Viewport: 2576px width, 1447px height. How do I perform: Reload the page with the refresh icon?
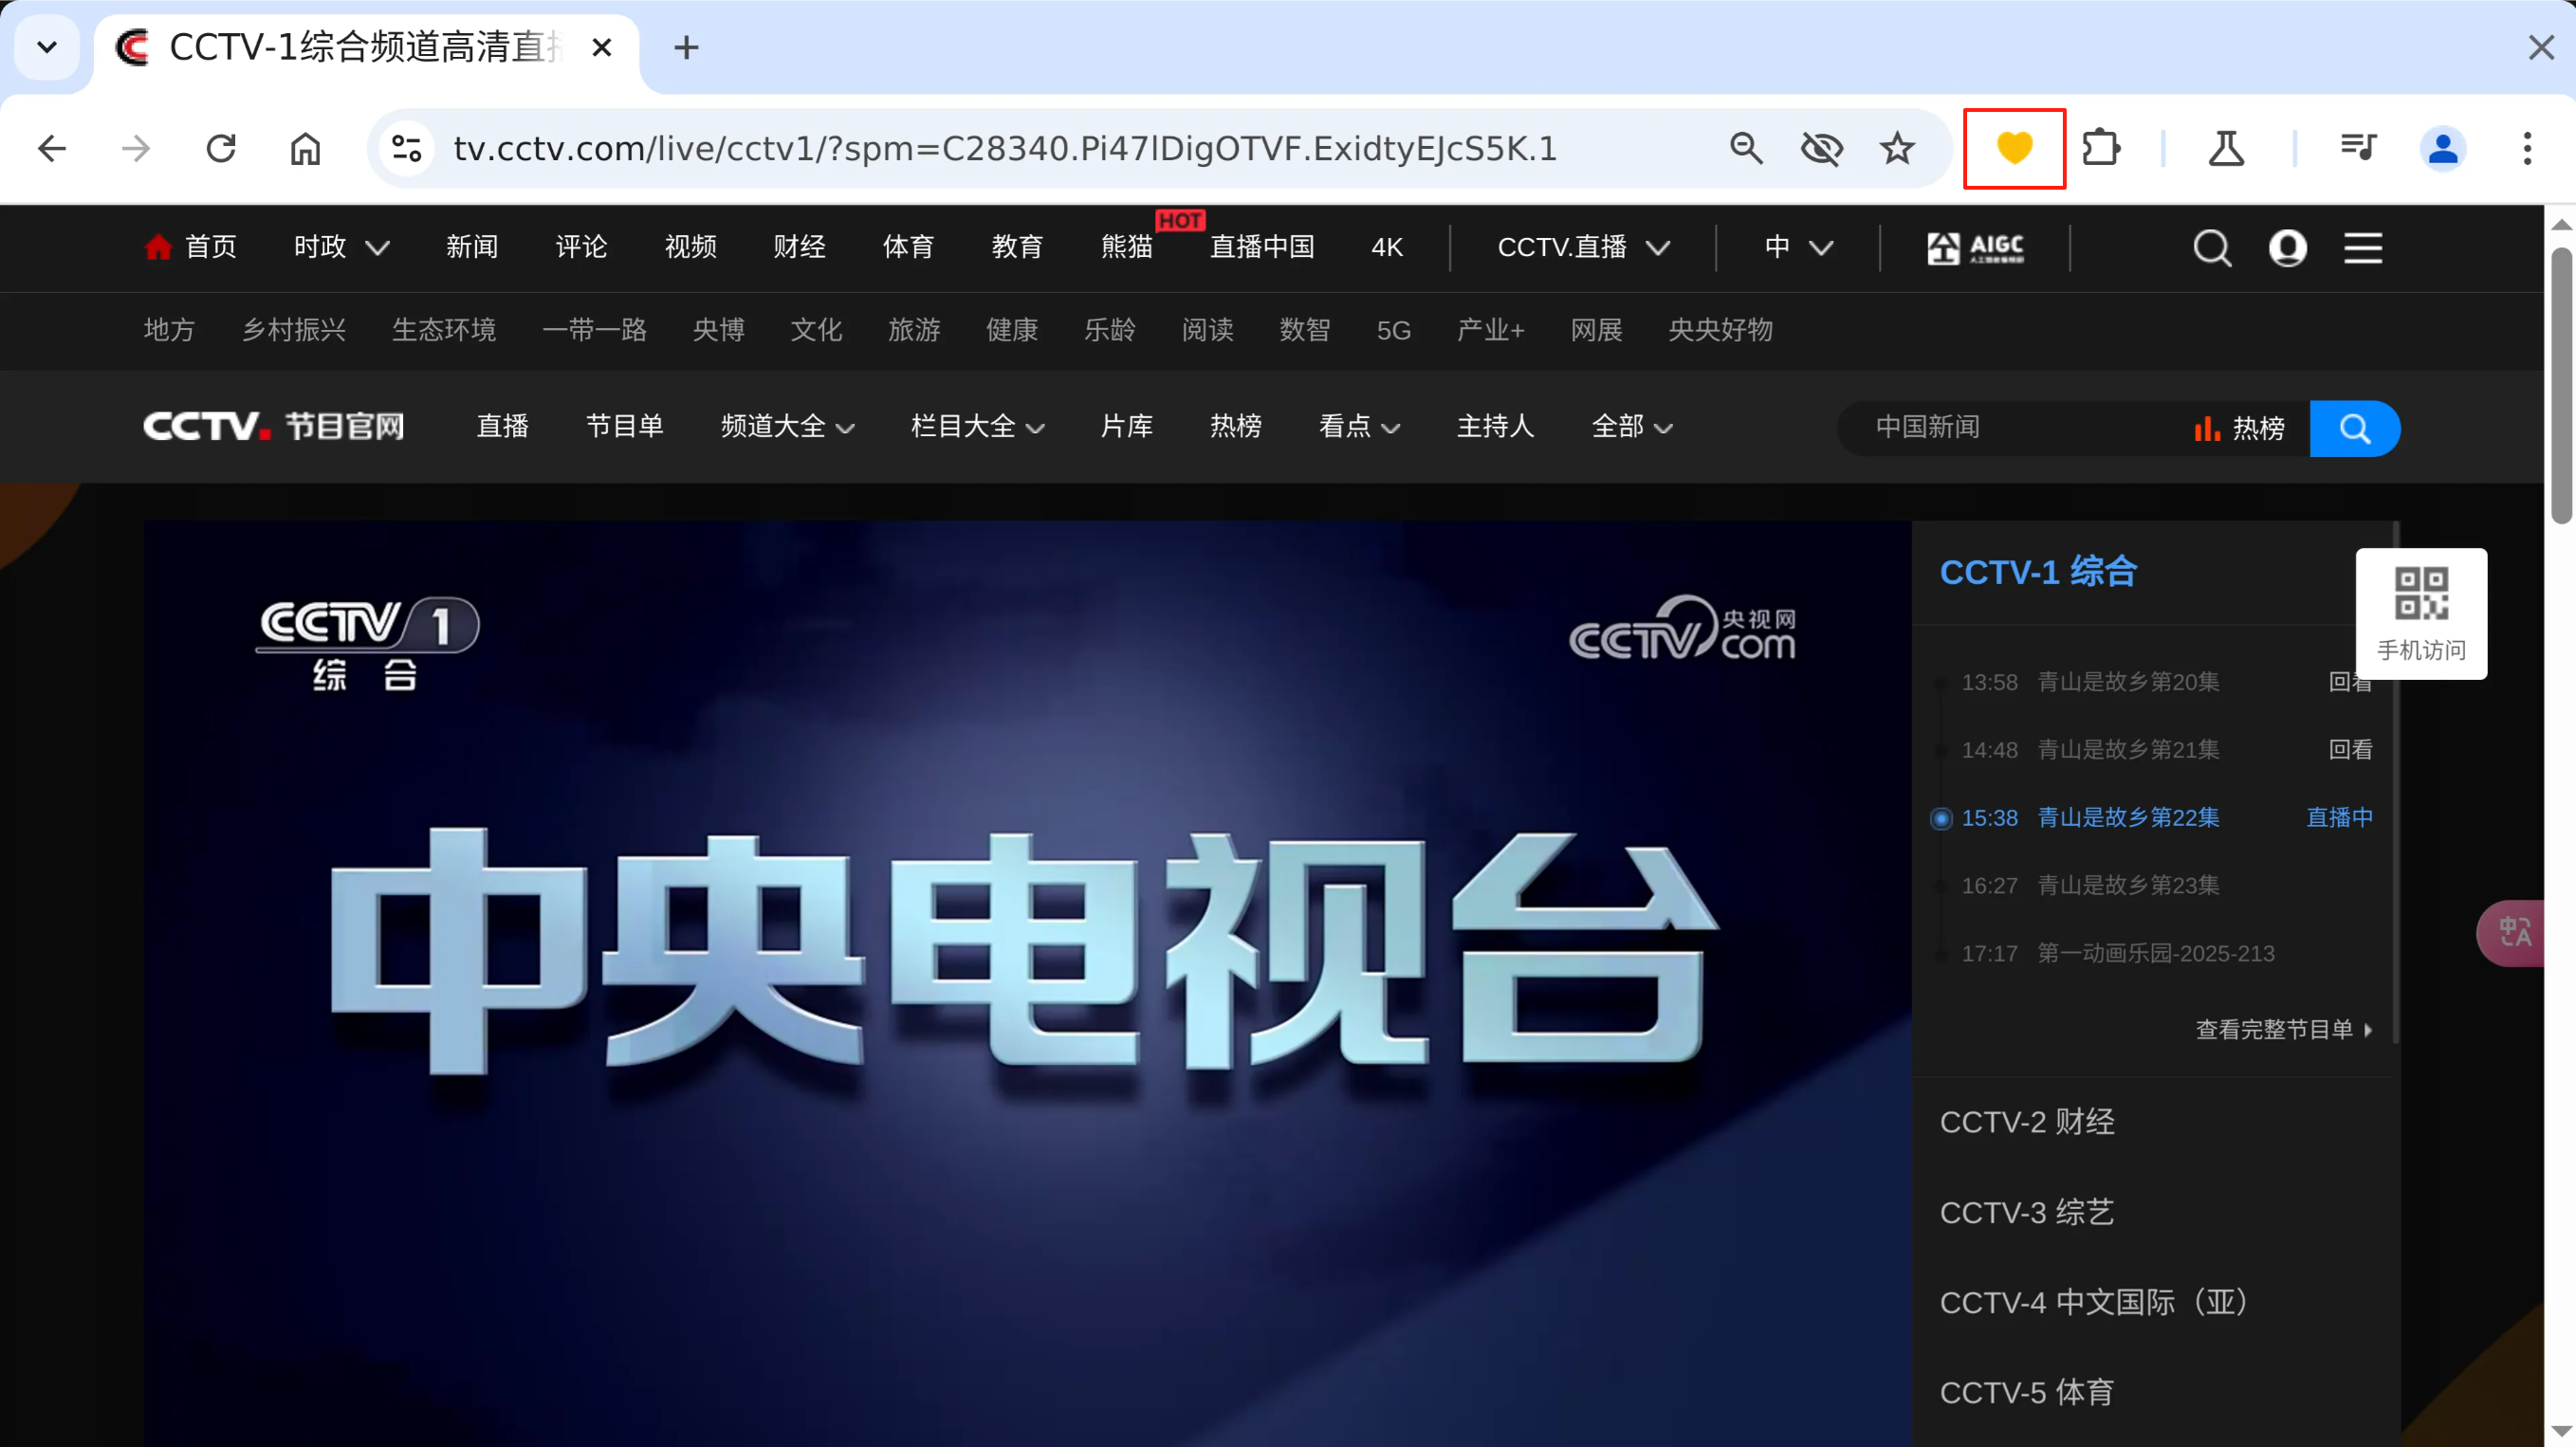click(221, 148)
